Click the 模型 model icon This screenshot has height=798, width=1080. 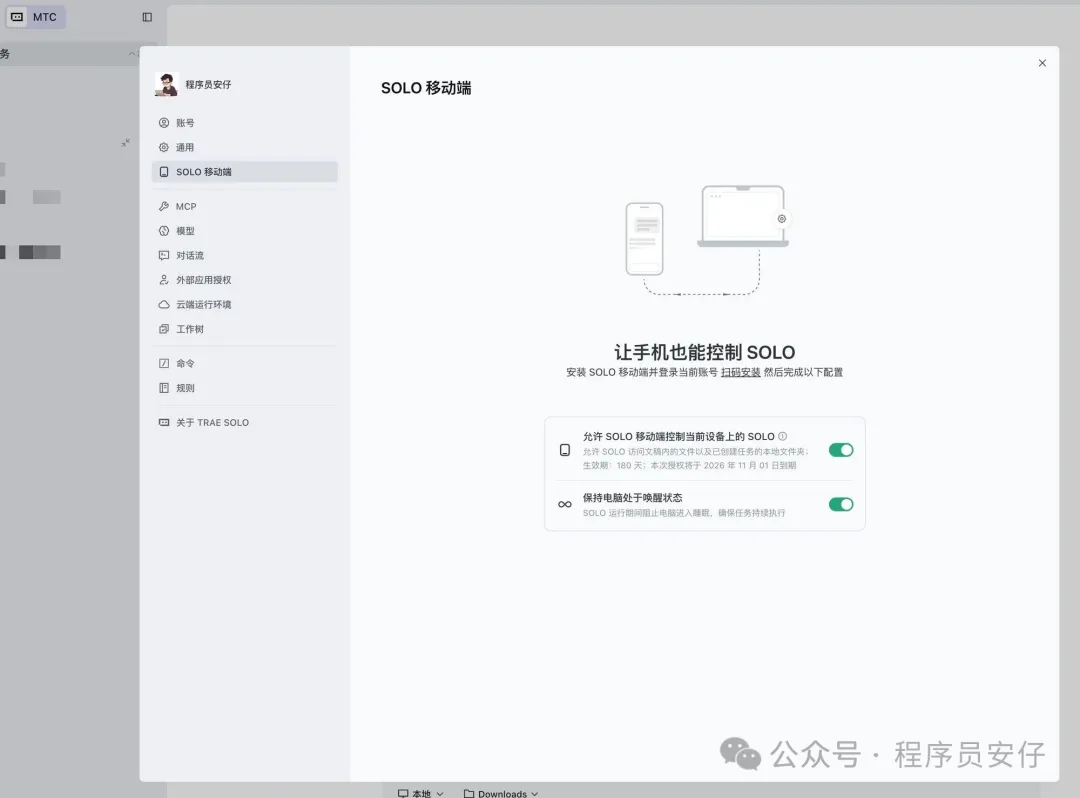pos(164,231)
